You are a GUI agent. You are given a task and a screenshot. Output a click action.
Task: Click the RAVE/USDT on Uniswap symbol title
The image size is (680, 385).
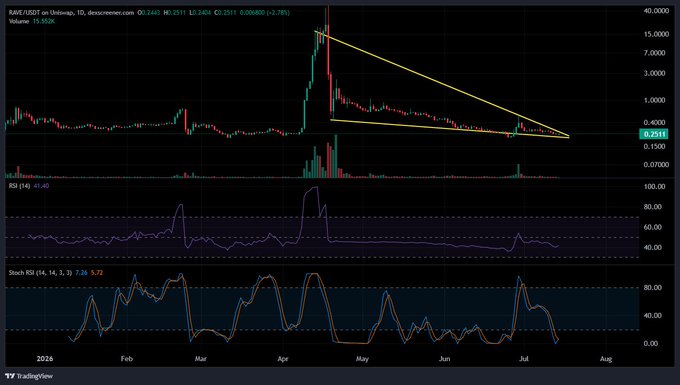pos(42,13)
